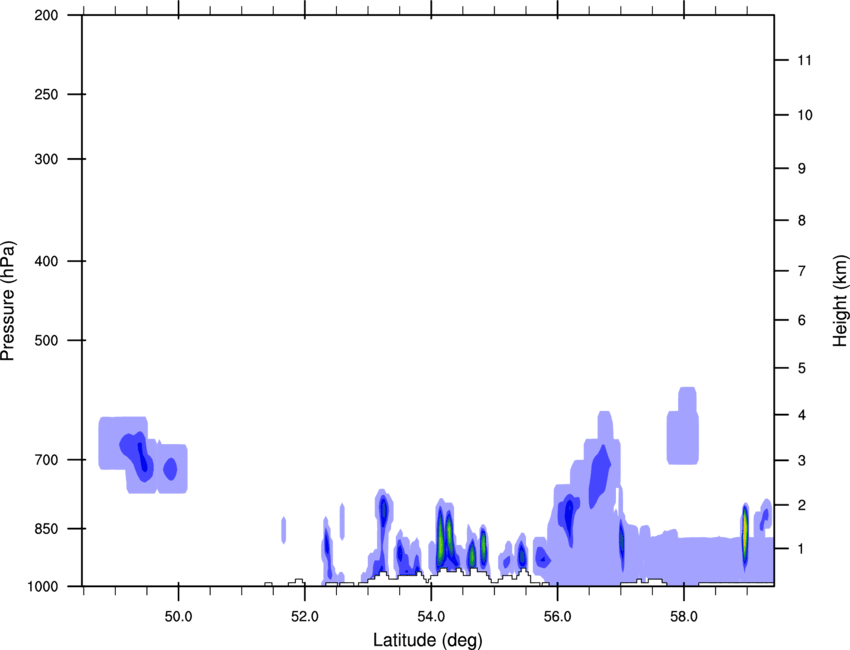Click the 58.0 latitude tick label
850x650 pixels.
click(684, 617)
